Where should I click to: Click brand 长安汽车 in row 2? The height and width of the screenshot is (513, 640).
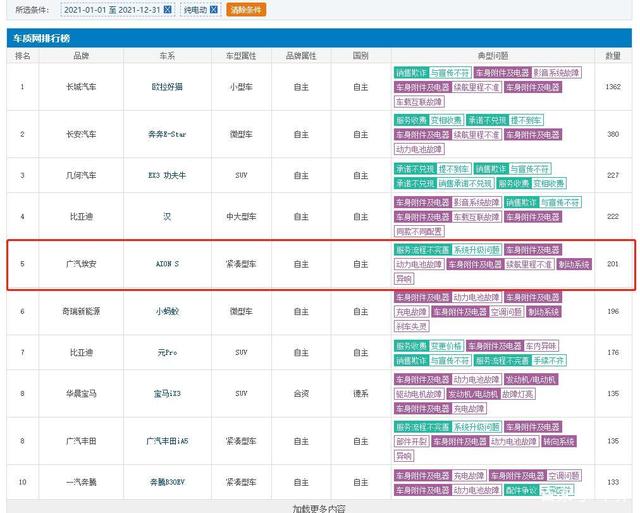(x=81, y=134)
